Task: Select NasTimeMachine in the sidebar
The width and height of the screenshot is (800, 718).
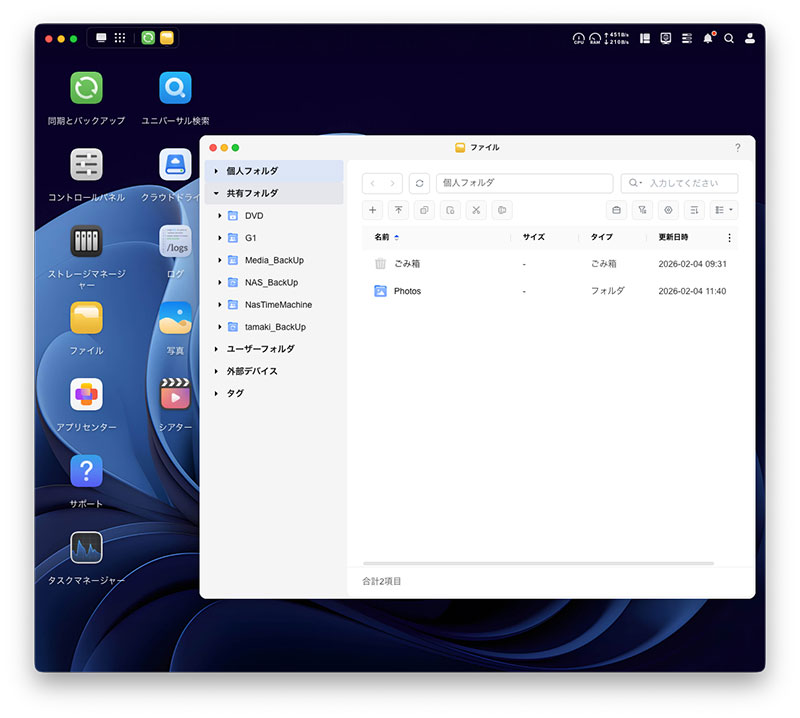Action: 278,305
